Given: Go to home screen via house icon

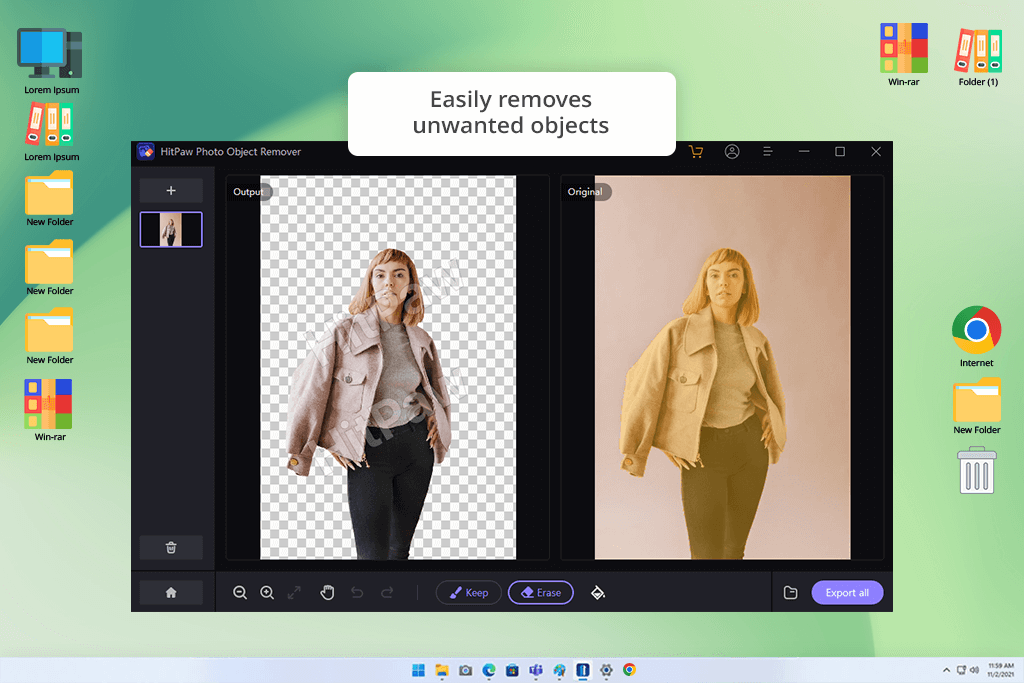Looking at the screenshot, I should 171,592.
